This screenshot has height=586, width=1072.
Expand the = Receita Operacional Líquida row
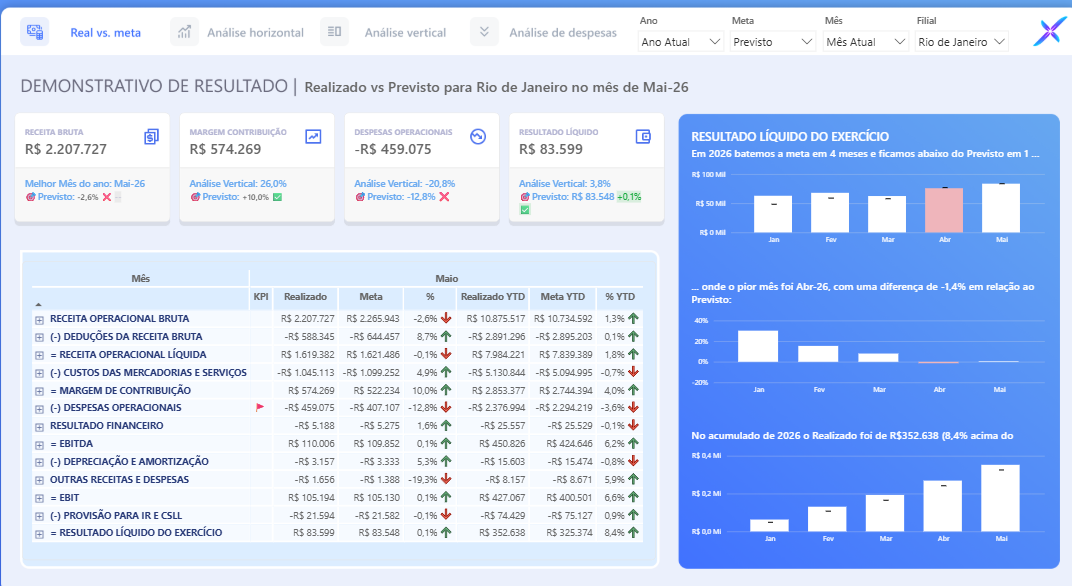[x=39, y=355]
